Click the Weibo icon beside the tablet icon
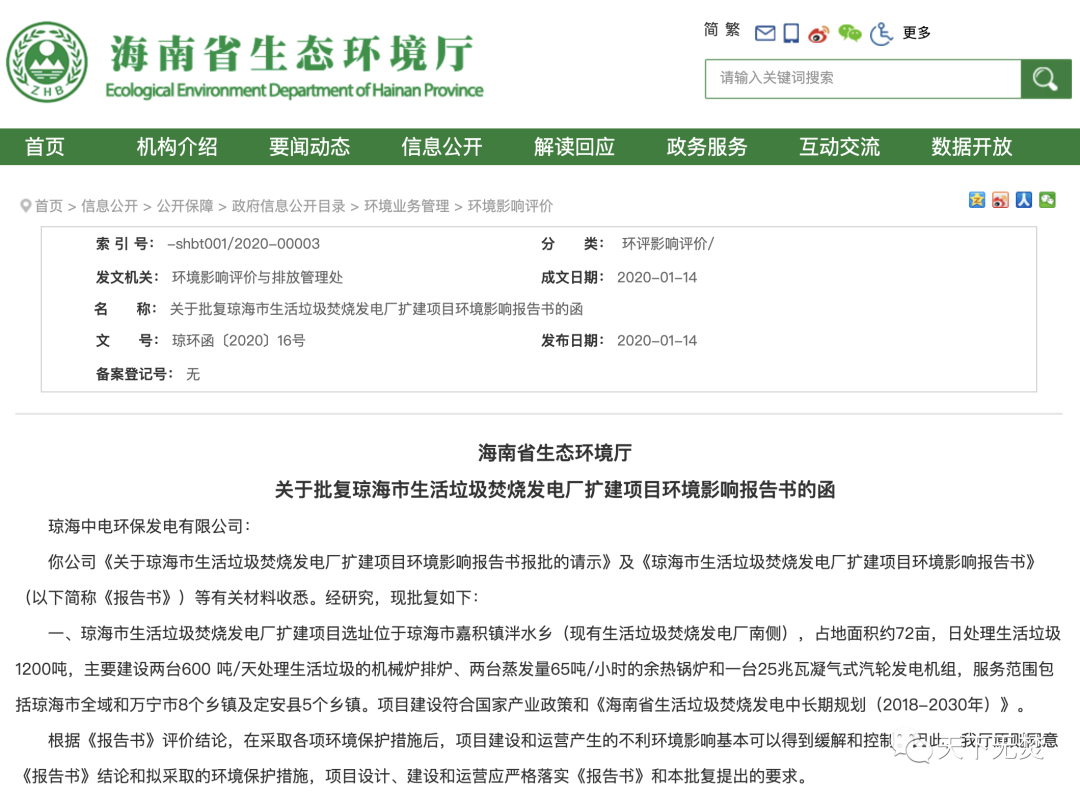1080x795 pixels. point(819,33)
